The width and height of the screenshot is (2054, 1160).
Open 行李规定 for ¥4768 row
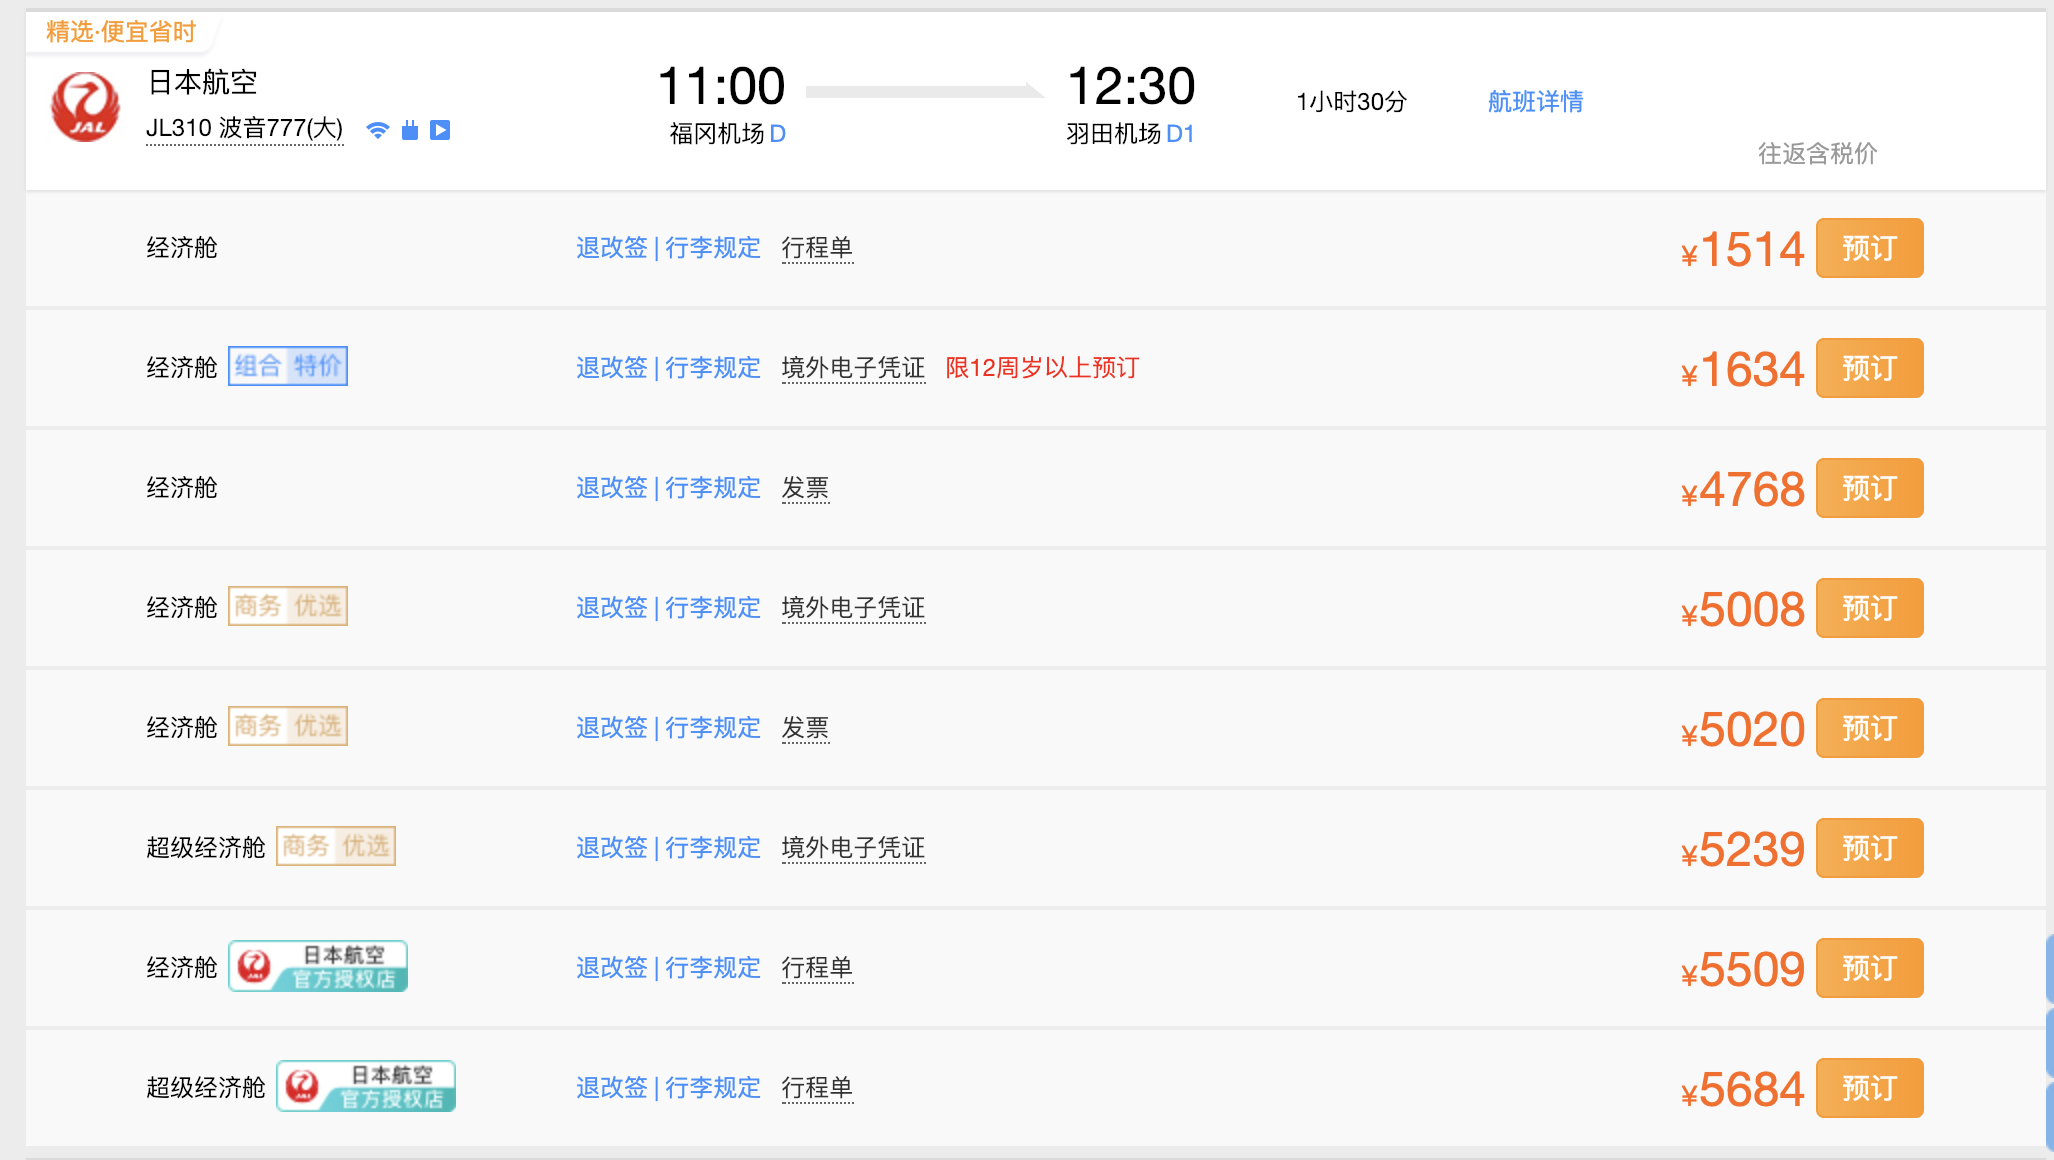coord(713,488)
